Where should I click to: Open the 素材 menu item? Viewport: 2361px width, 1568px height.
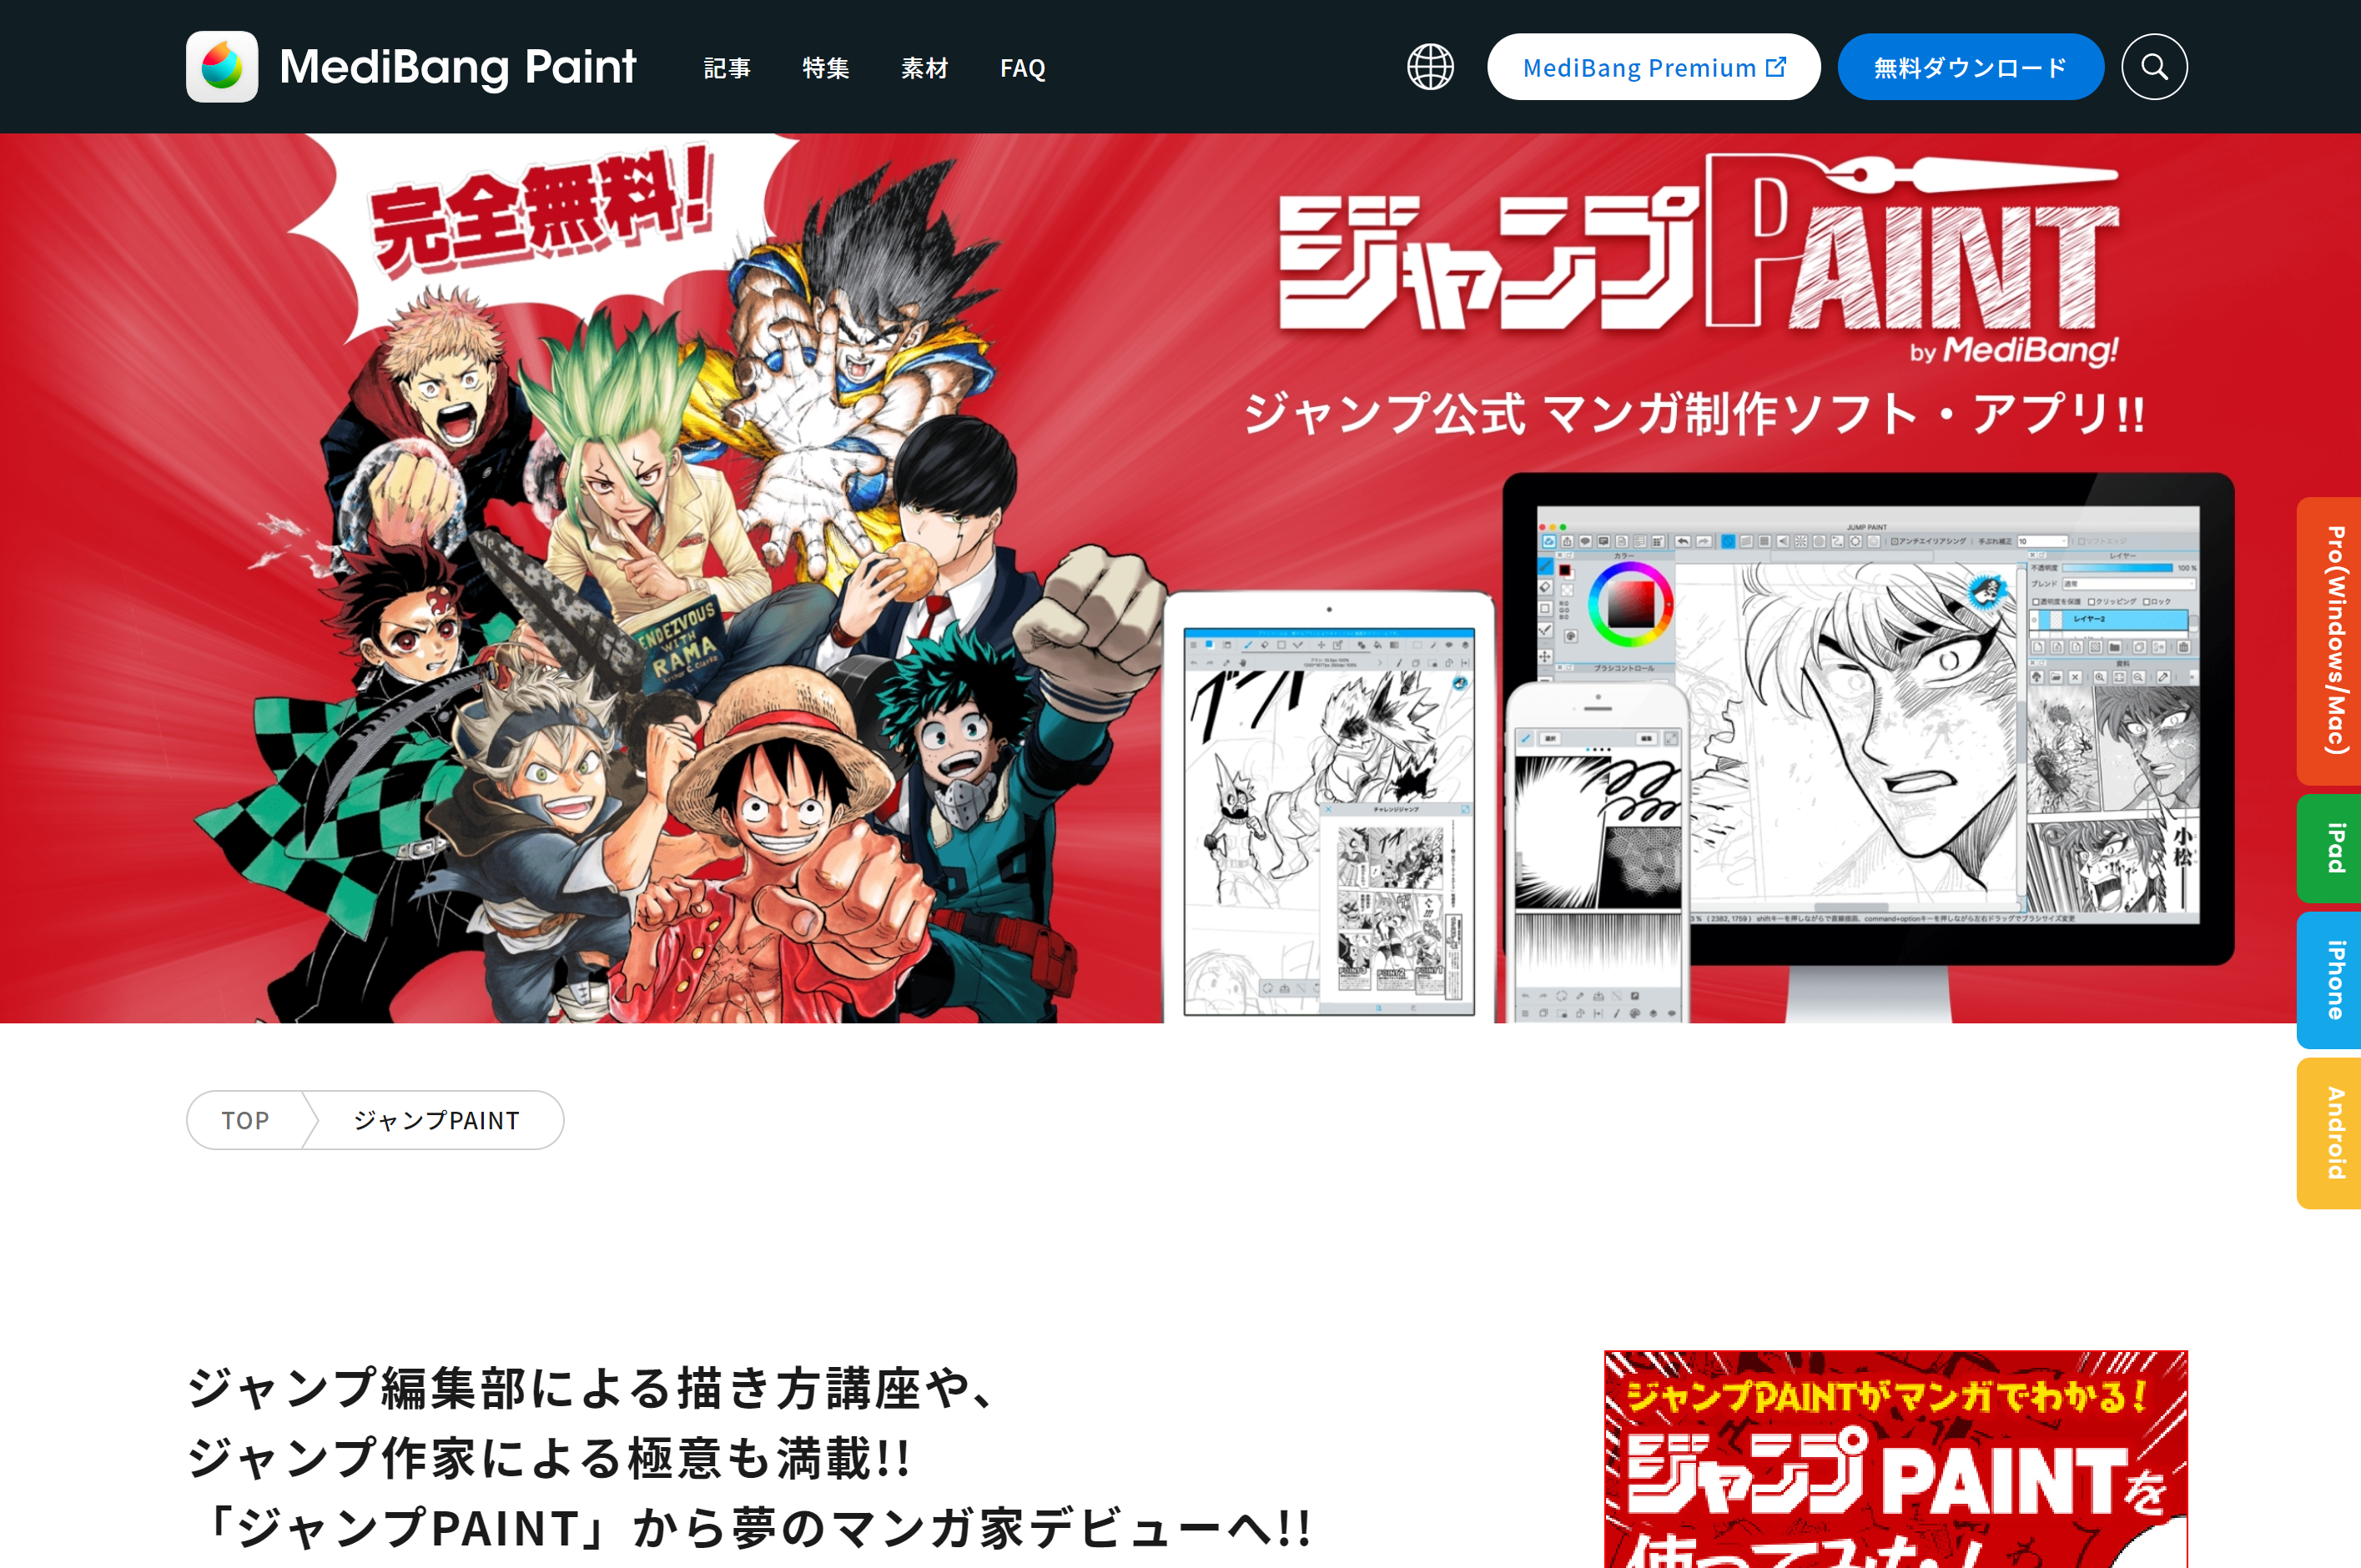pos(924,68)
